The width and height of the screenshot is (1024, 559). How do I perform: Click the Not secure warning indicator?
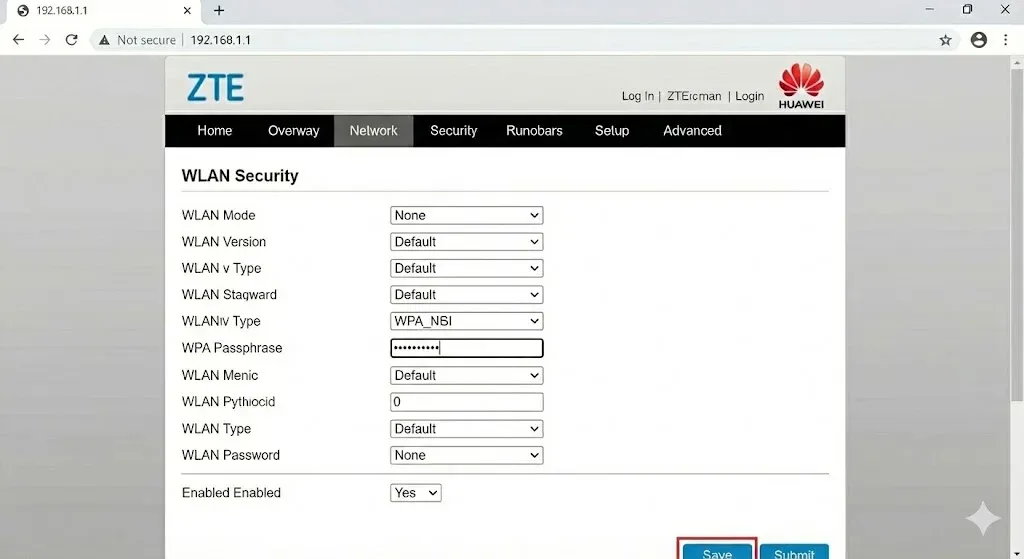(137, 40)
